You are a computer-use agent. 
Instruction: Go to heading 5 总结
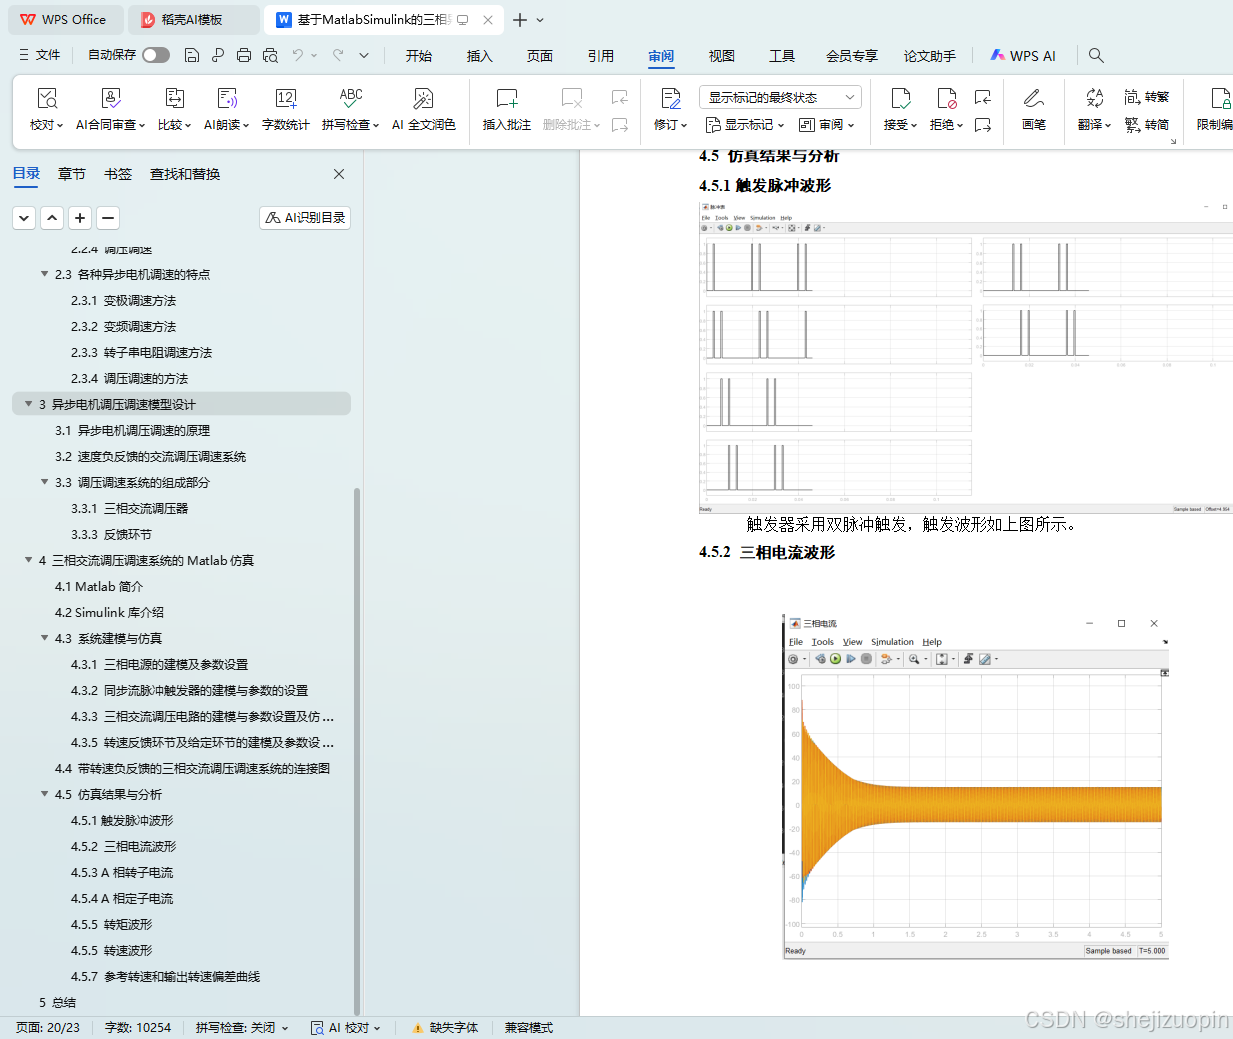[57, 1002]
